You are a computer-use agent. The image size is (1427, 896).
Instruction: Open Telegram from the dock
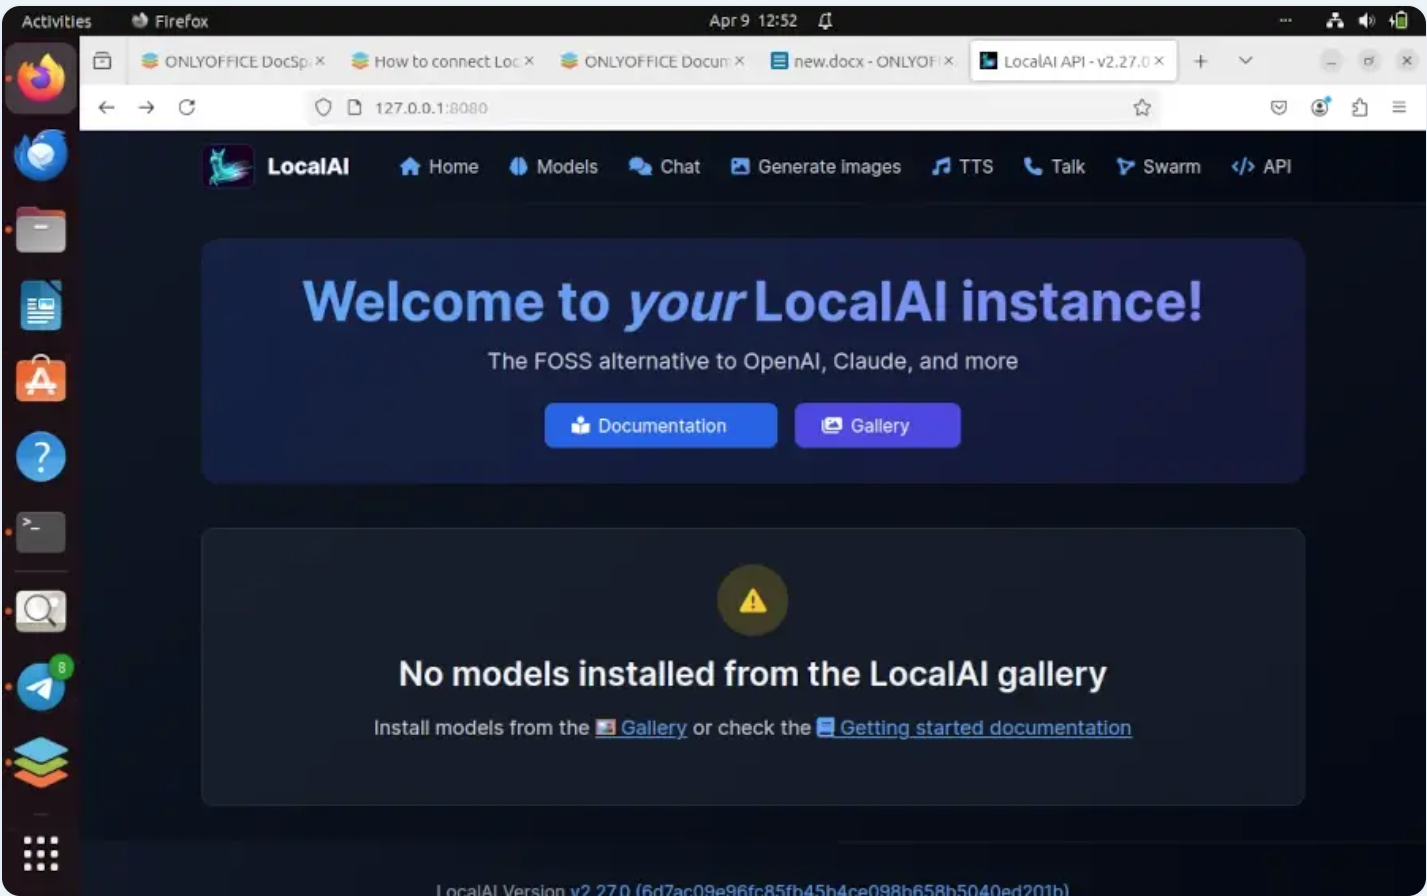(x=41, y=686)
